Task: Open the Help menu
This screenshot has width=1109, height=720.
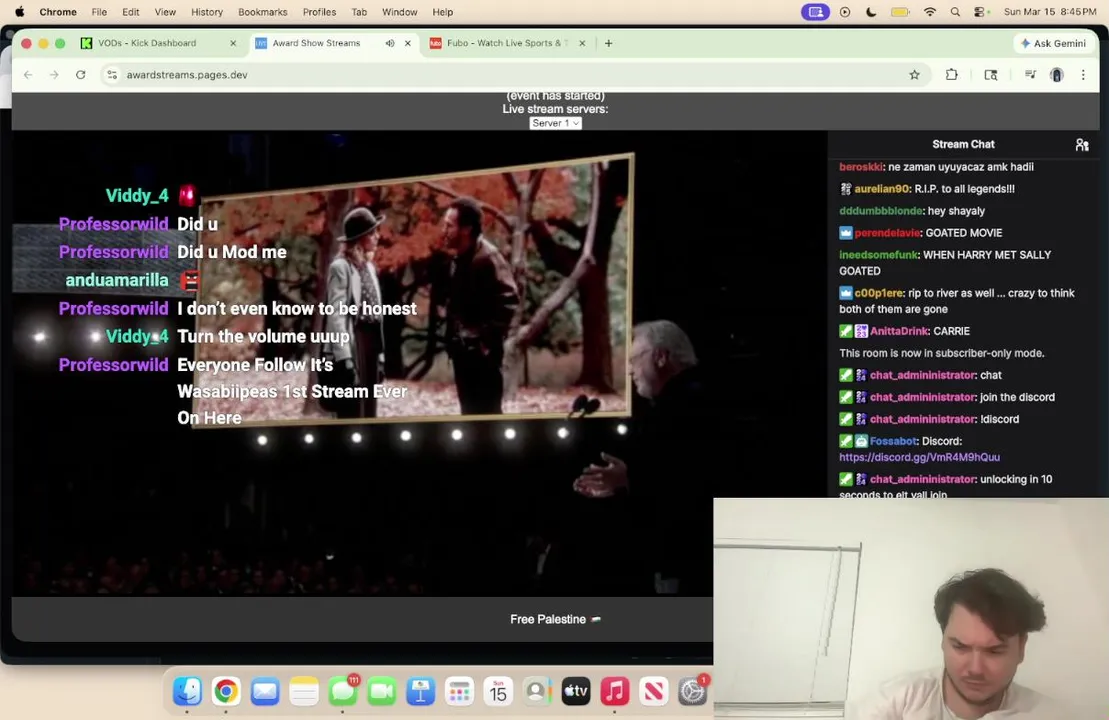Action: coord(443,12)
